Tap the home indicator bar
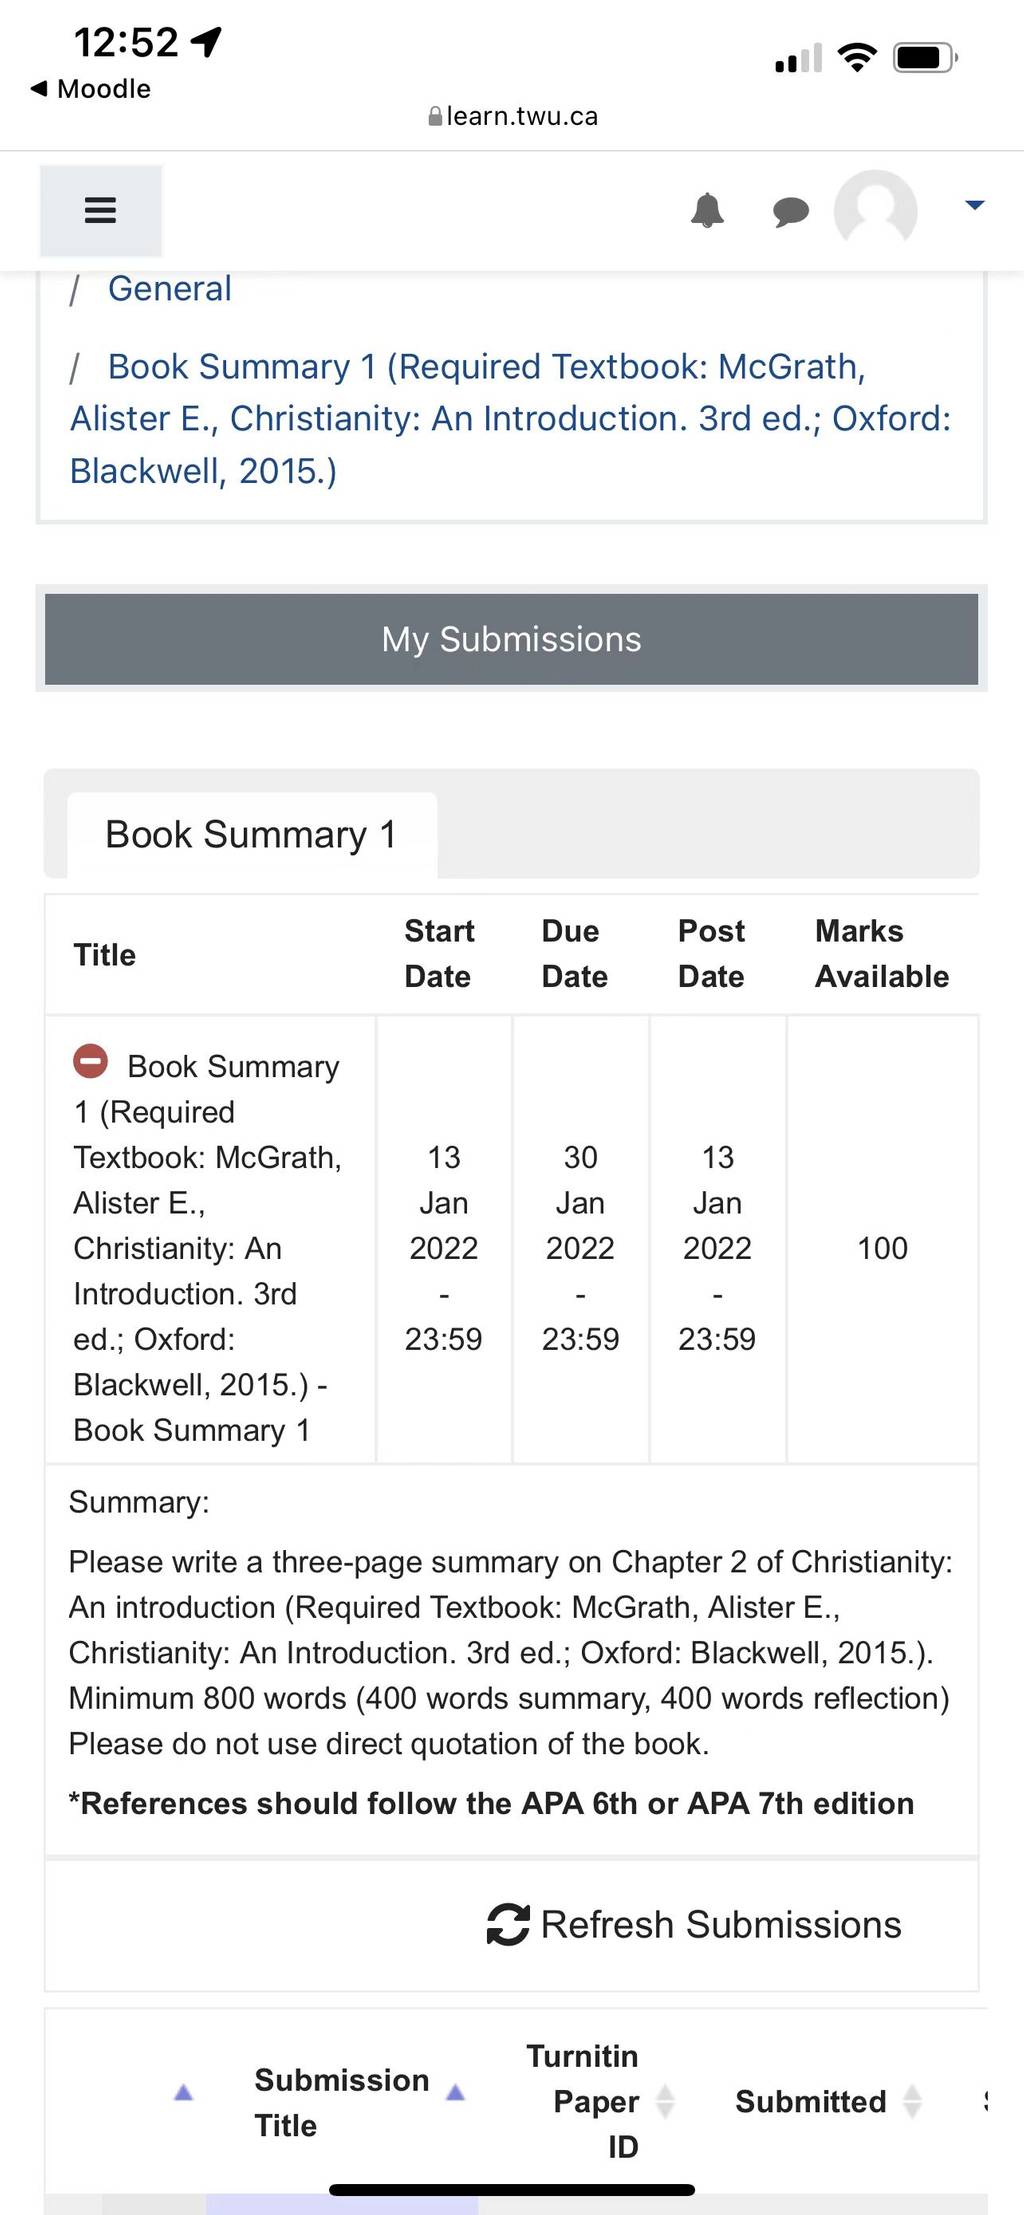 [511, 2190]
